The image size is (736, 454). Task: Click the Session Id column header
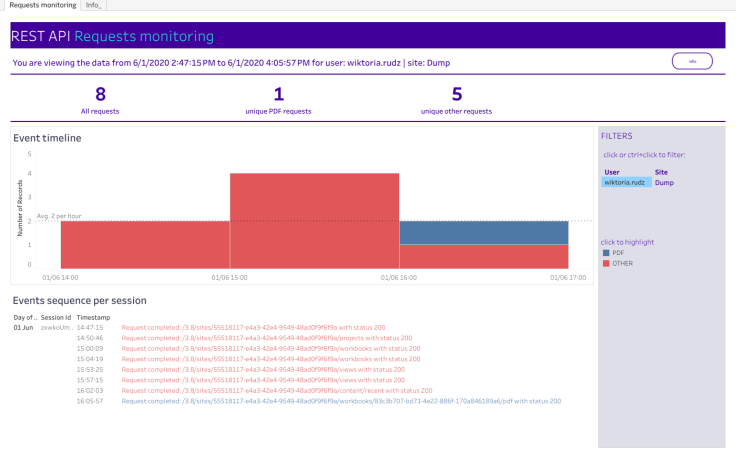(55, 316)
